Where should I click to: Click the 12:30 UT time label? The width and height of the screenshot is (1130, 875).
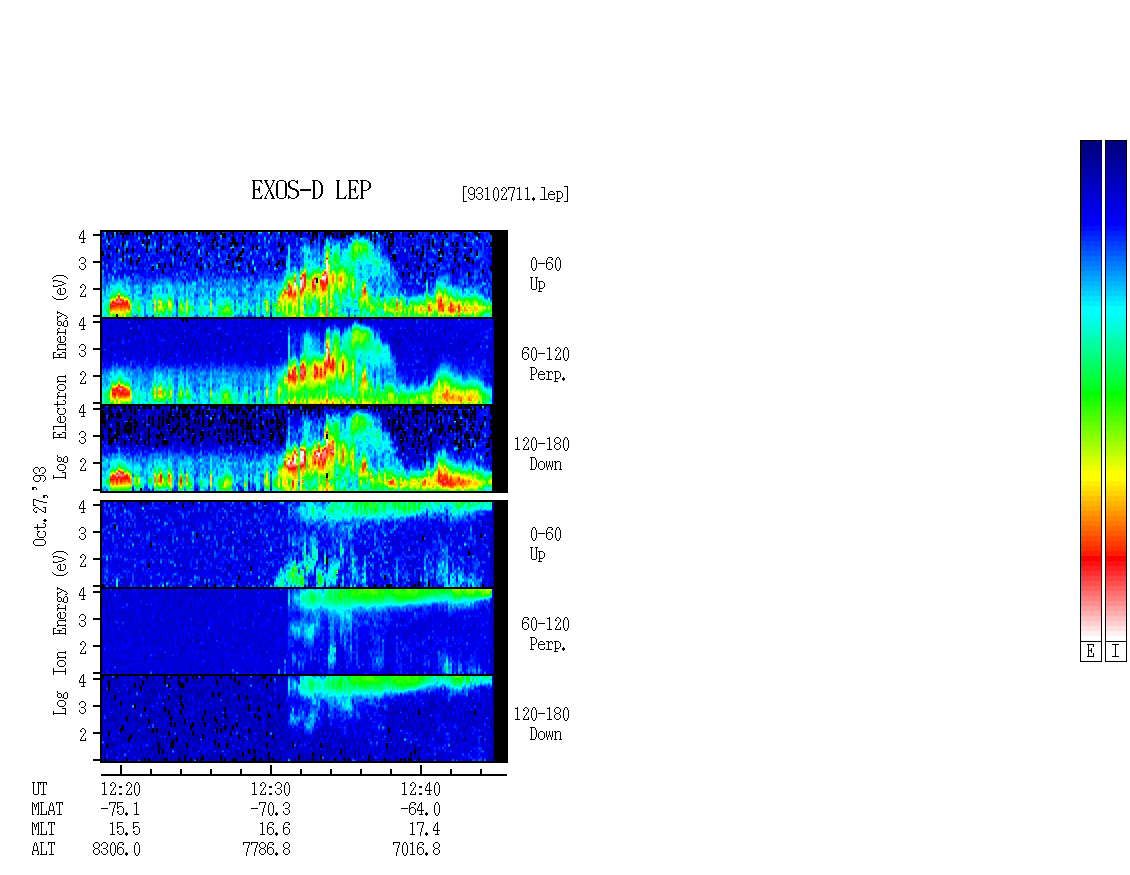(270, 789)
